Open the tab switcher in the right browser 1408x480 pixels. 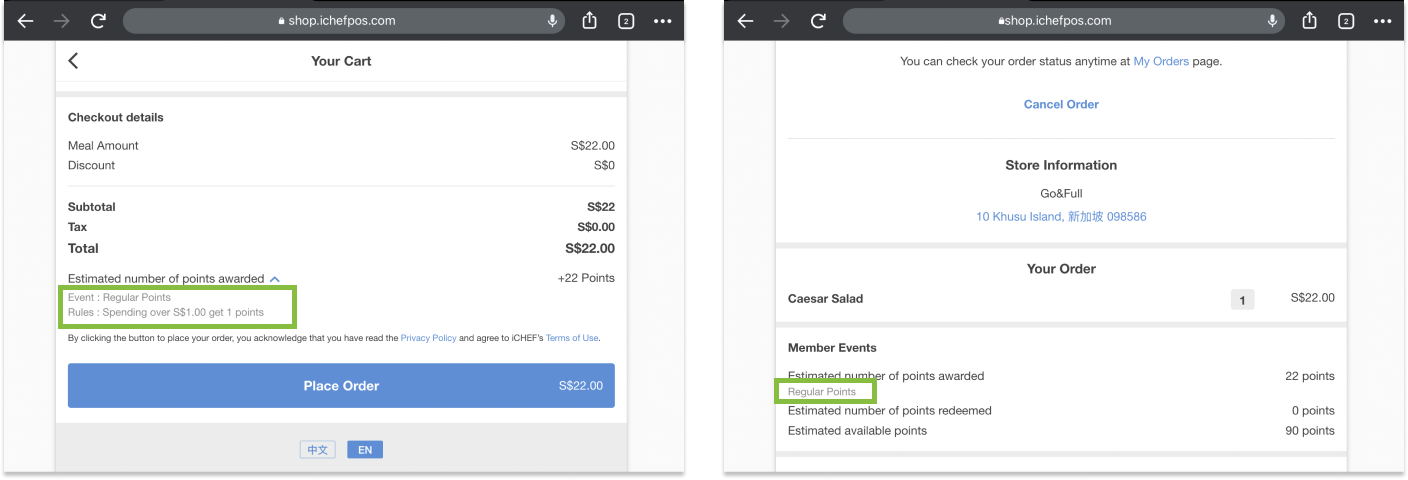click(1346, 21)
